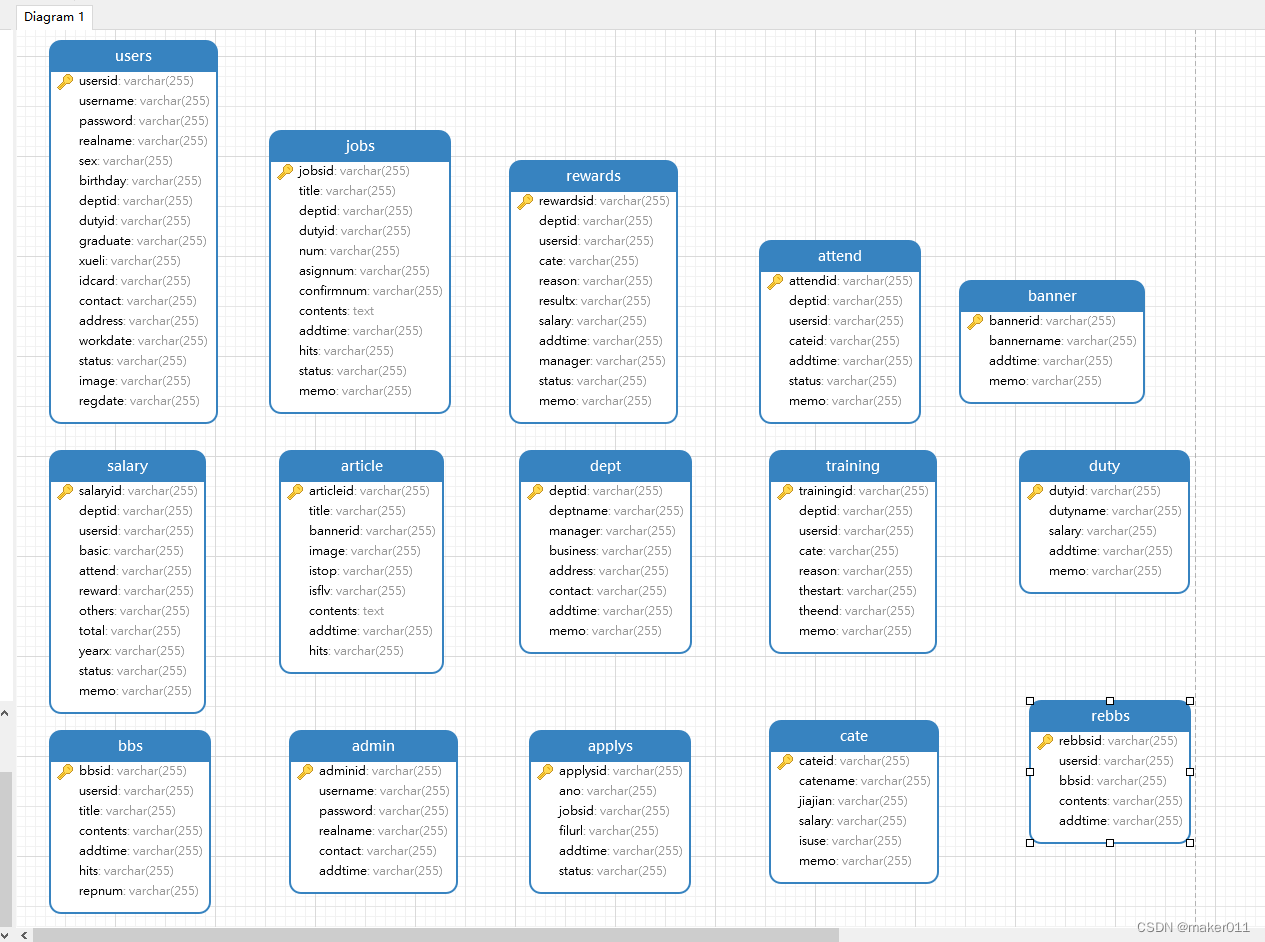Click the key icon in the dept table
Viewport: 1265px width, 942px height.
coord(535,491)
